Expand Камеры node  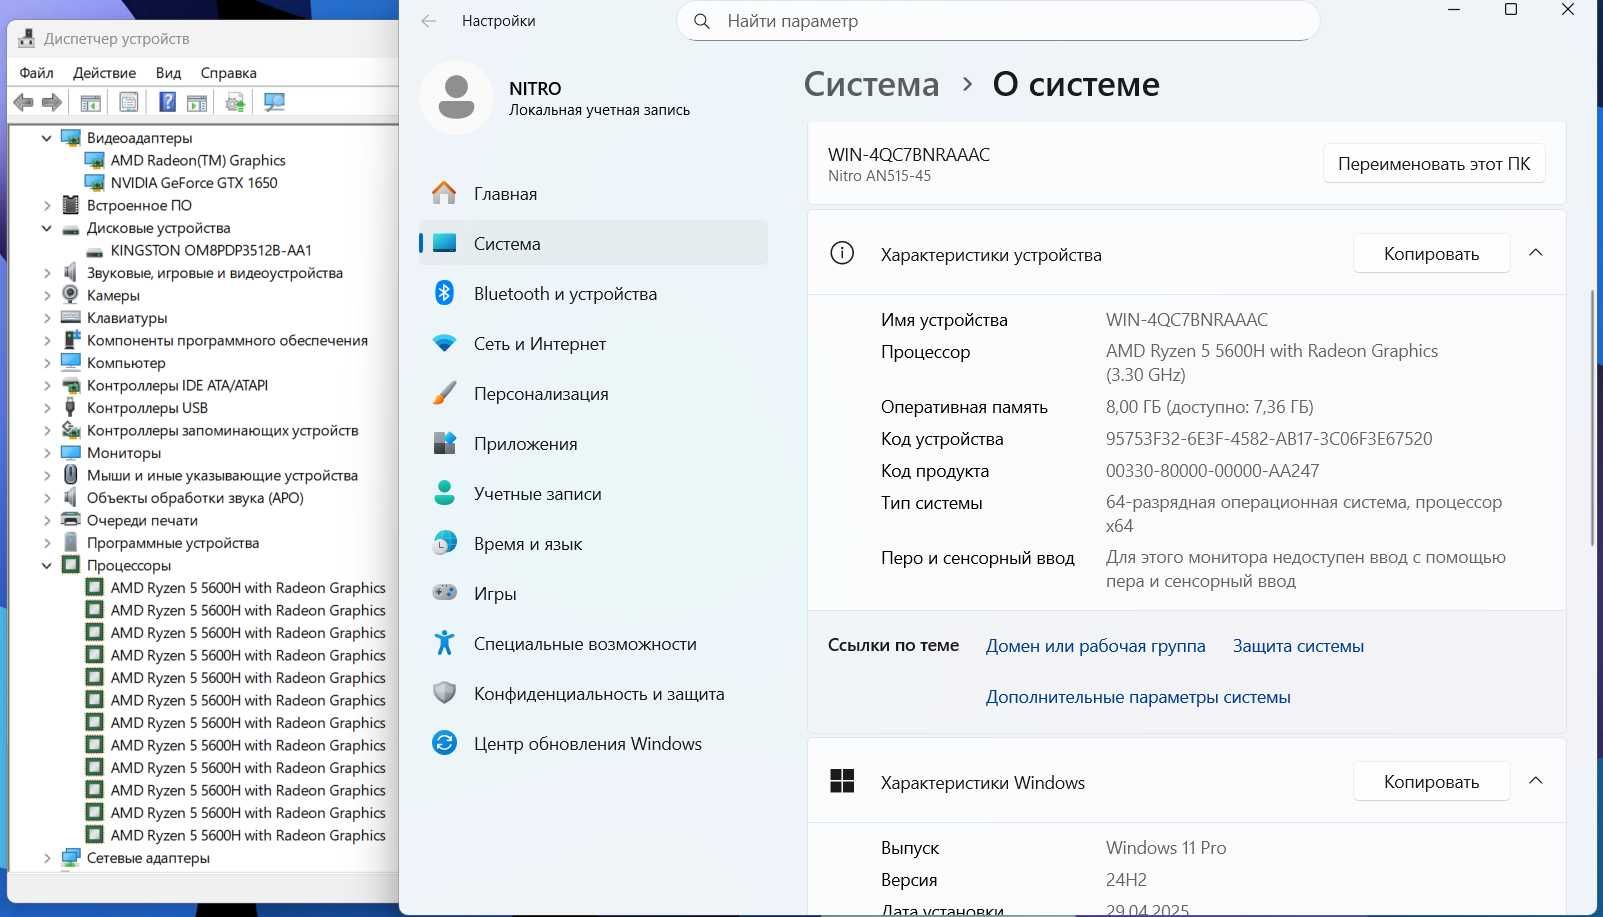[46, 295]
